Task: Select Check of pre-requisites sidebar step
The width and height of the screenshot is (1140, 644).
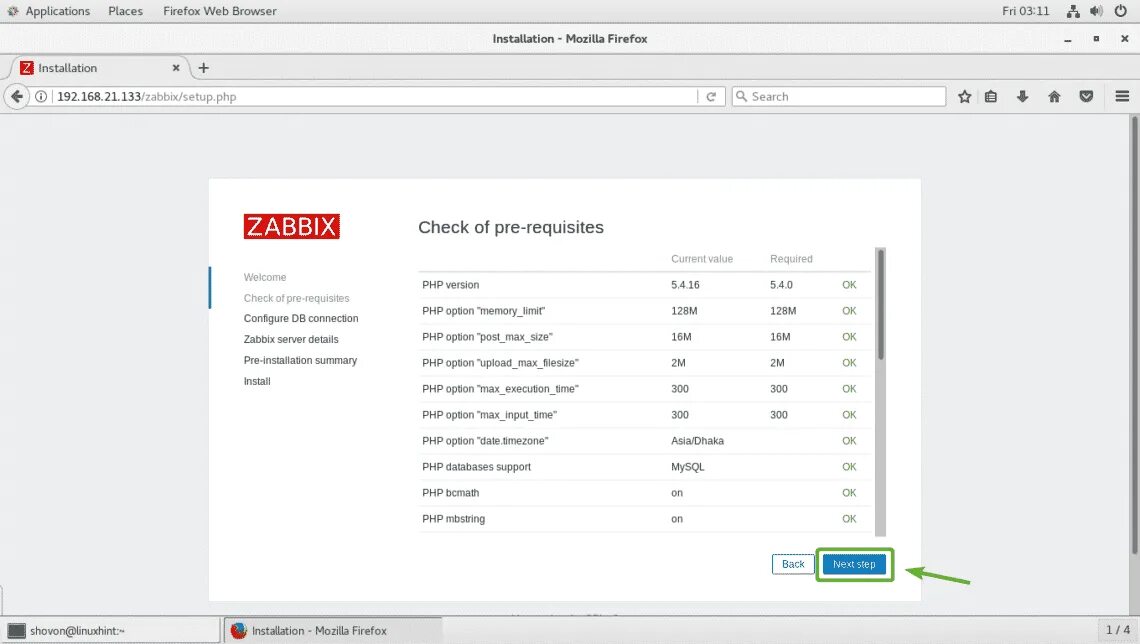Action: click(297, 298)
